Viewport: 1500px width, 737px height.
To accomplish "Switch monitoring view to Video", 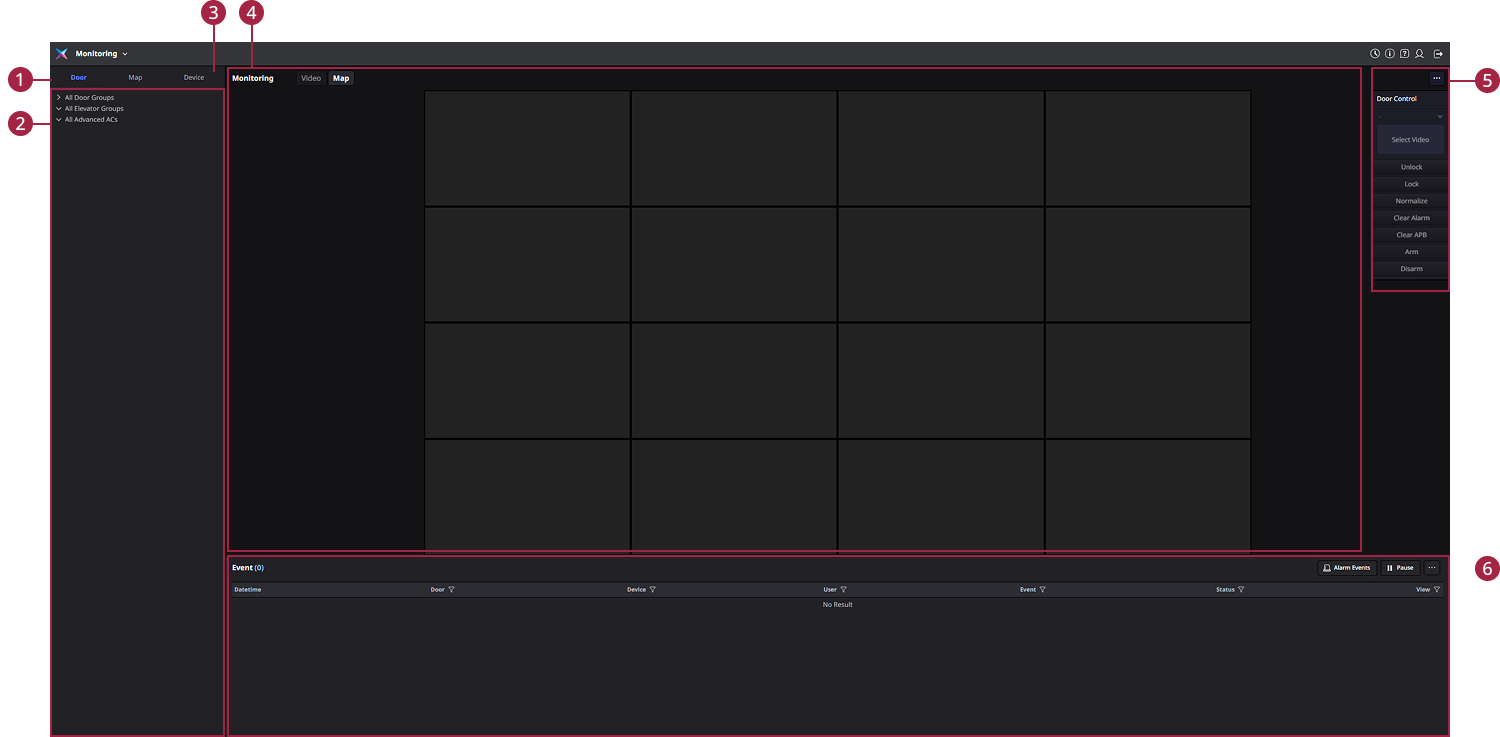I will tap(311, 78).
